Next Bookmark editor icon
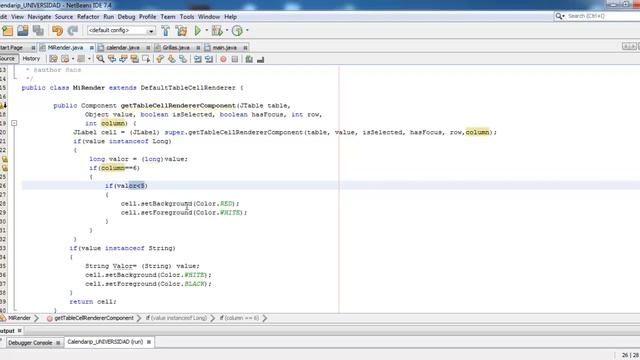The image size is (640, 360). point(171,59)
